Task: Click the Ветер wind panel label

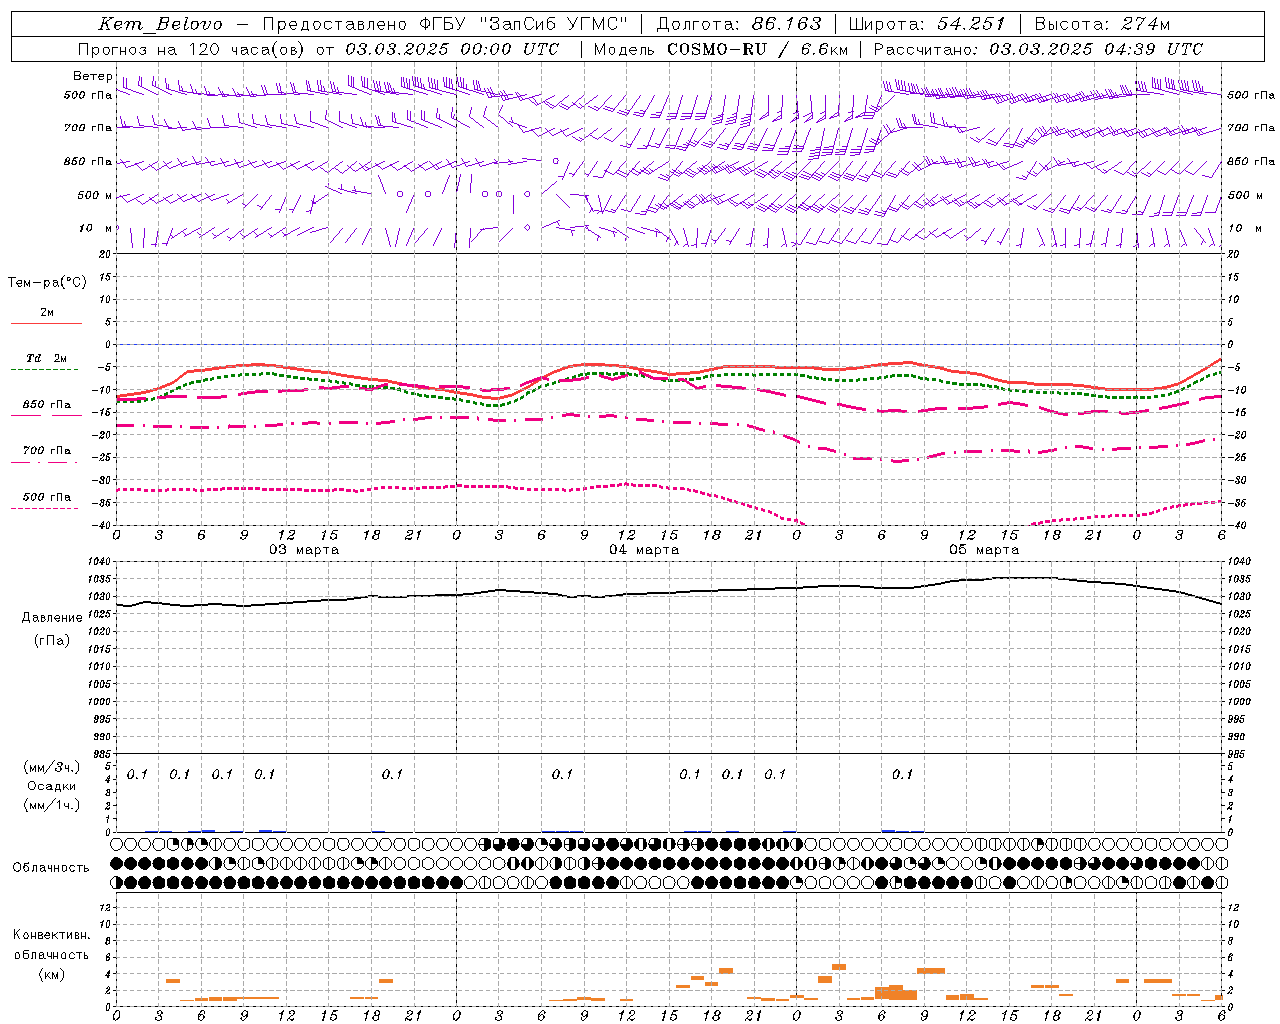Action: (92, 76)
